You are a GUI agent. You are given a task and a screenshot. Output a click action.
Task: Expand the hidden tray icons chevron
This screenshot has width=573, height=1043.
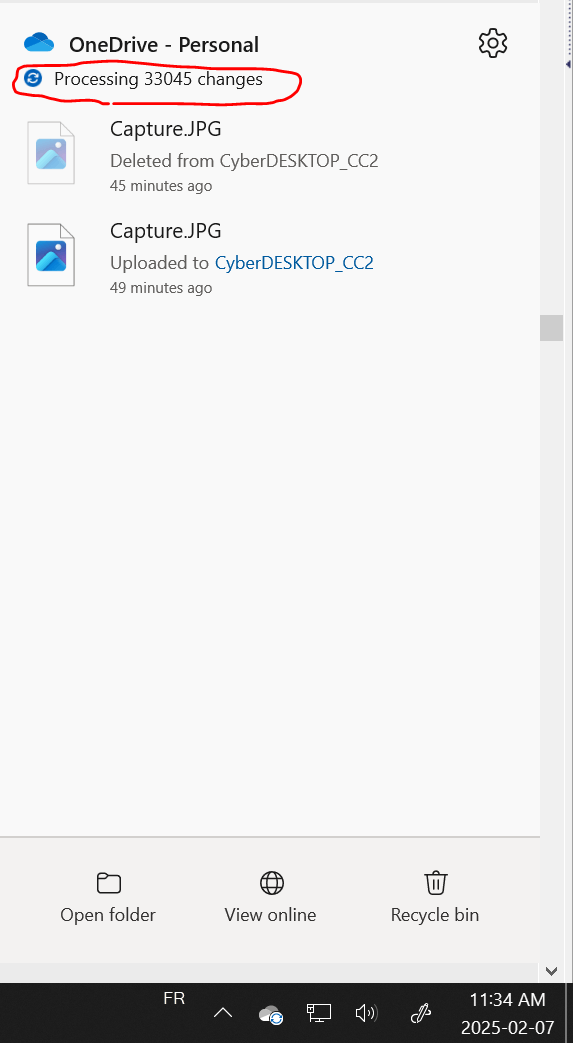click(223, 1013)
